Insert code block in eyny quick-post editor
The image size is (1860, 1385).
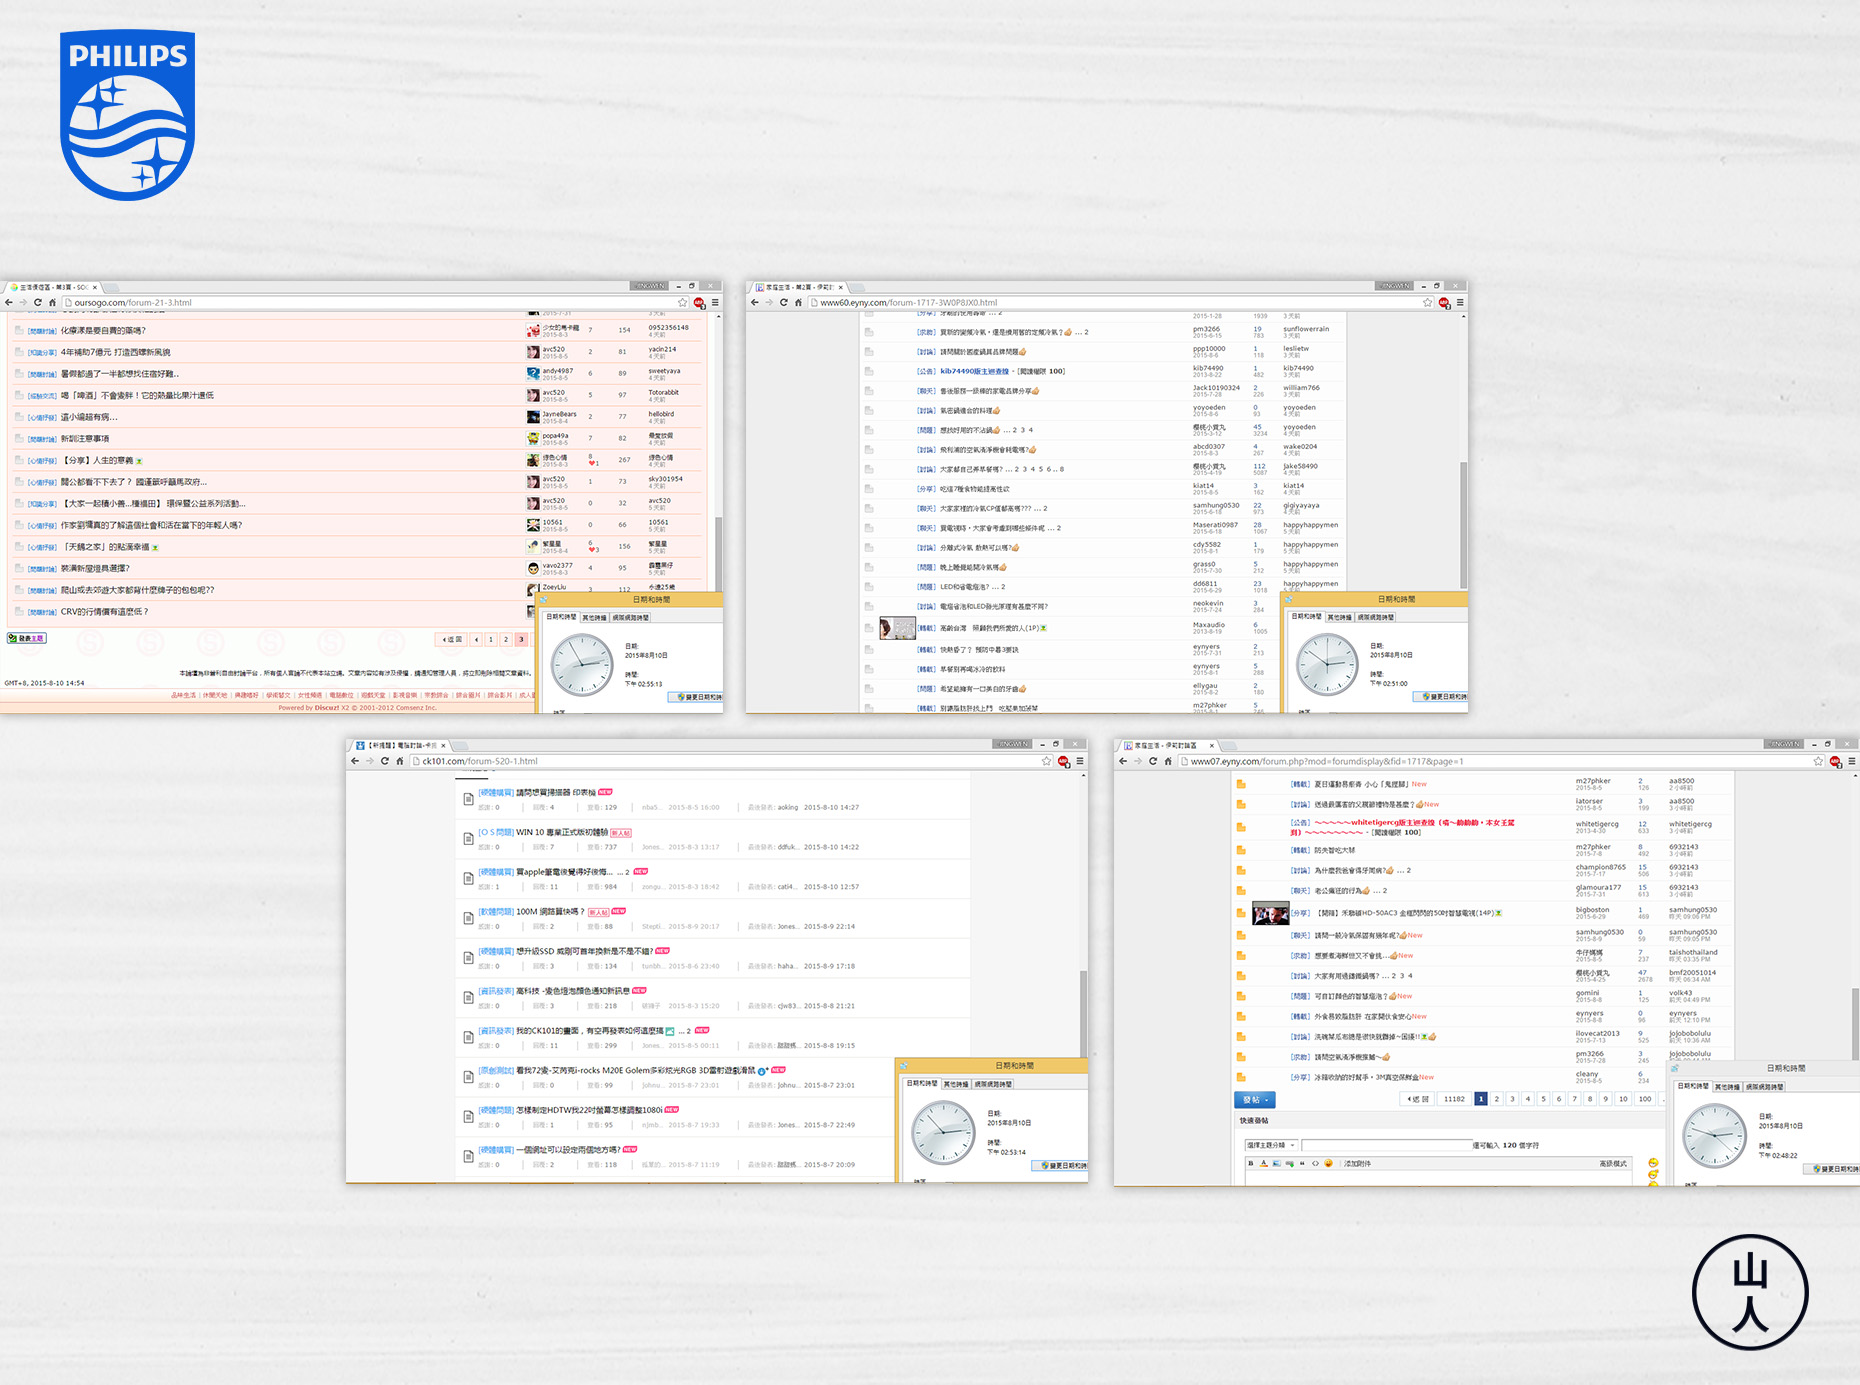click(x=1315, y=1163)
